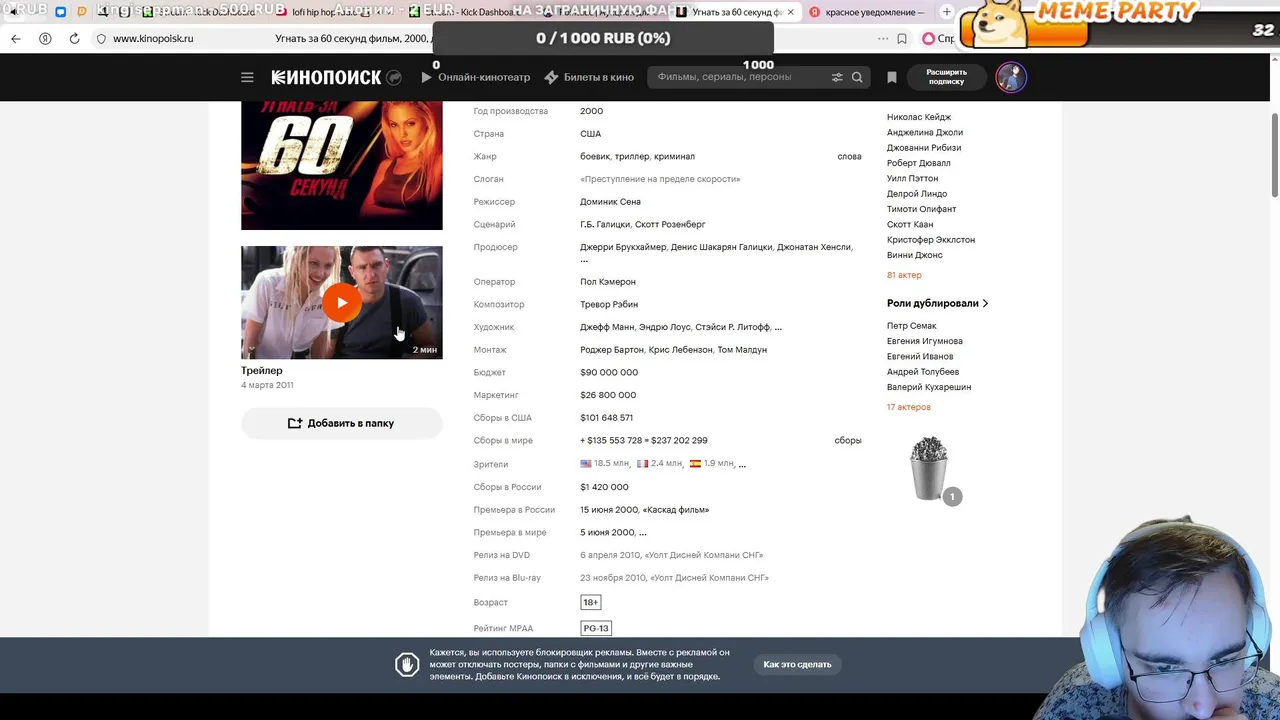This screenshot has height=720, width=1280.
Task: Expand producers list ellipsis
Action: click(x=584, y=260)
